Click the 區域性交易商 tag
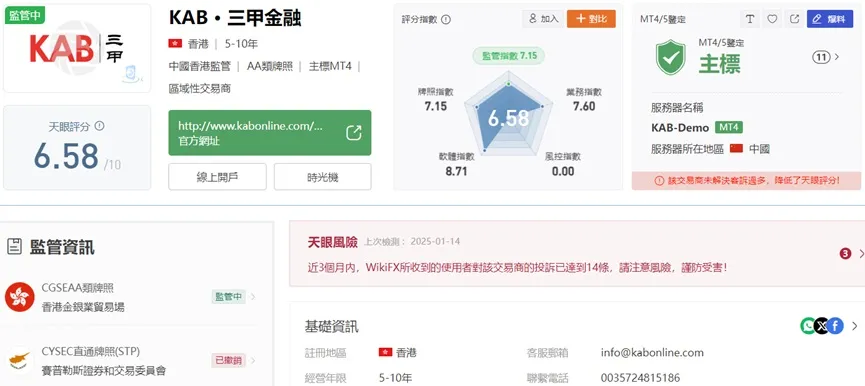 pos(200,88)
